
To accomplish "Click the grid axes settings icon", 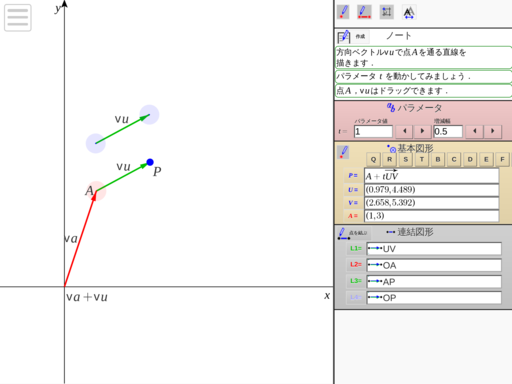I will click(x=387, y=12).
